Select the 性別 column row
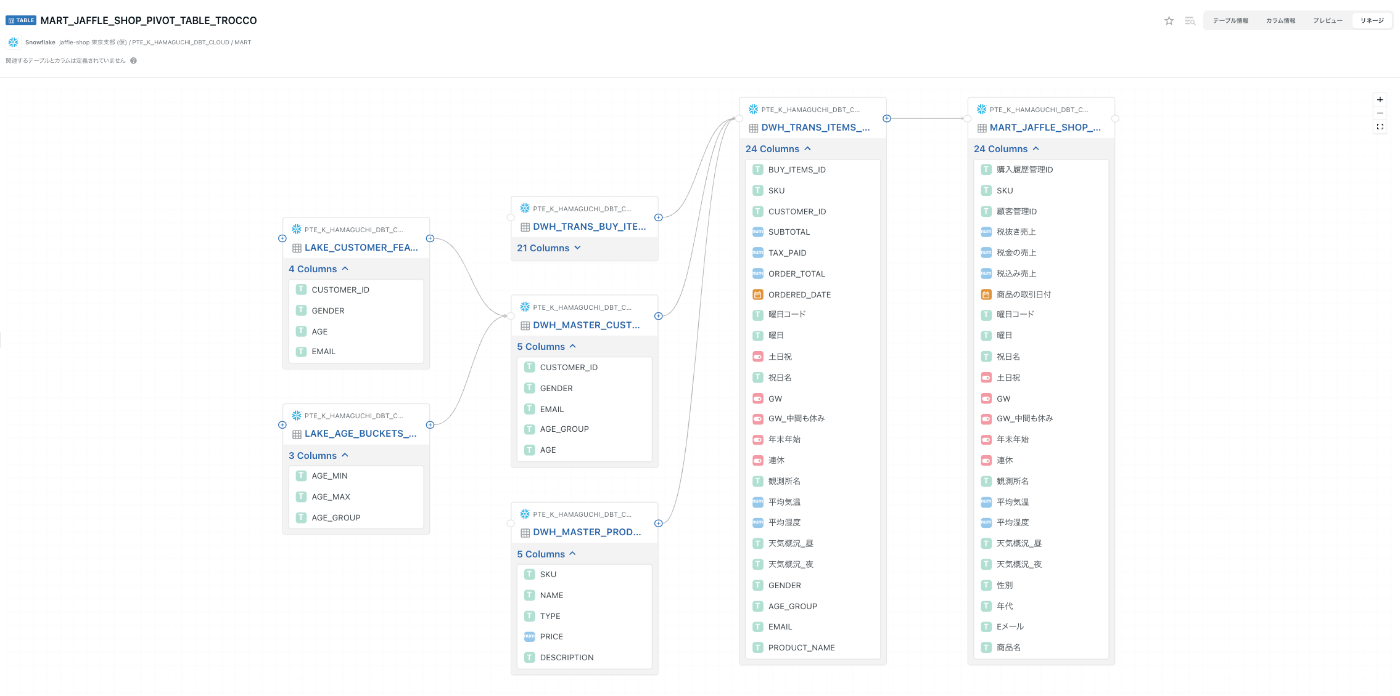The image size is (1400, 696). pos(1041,585)
